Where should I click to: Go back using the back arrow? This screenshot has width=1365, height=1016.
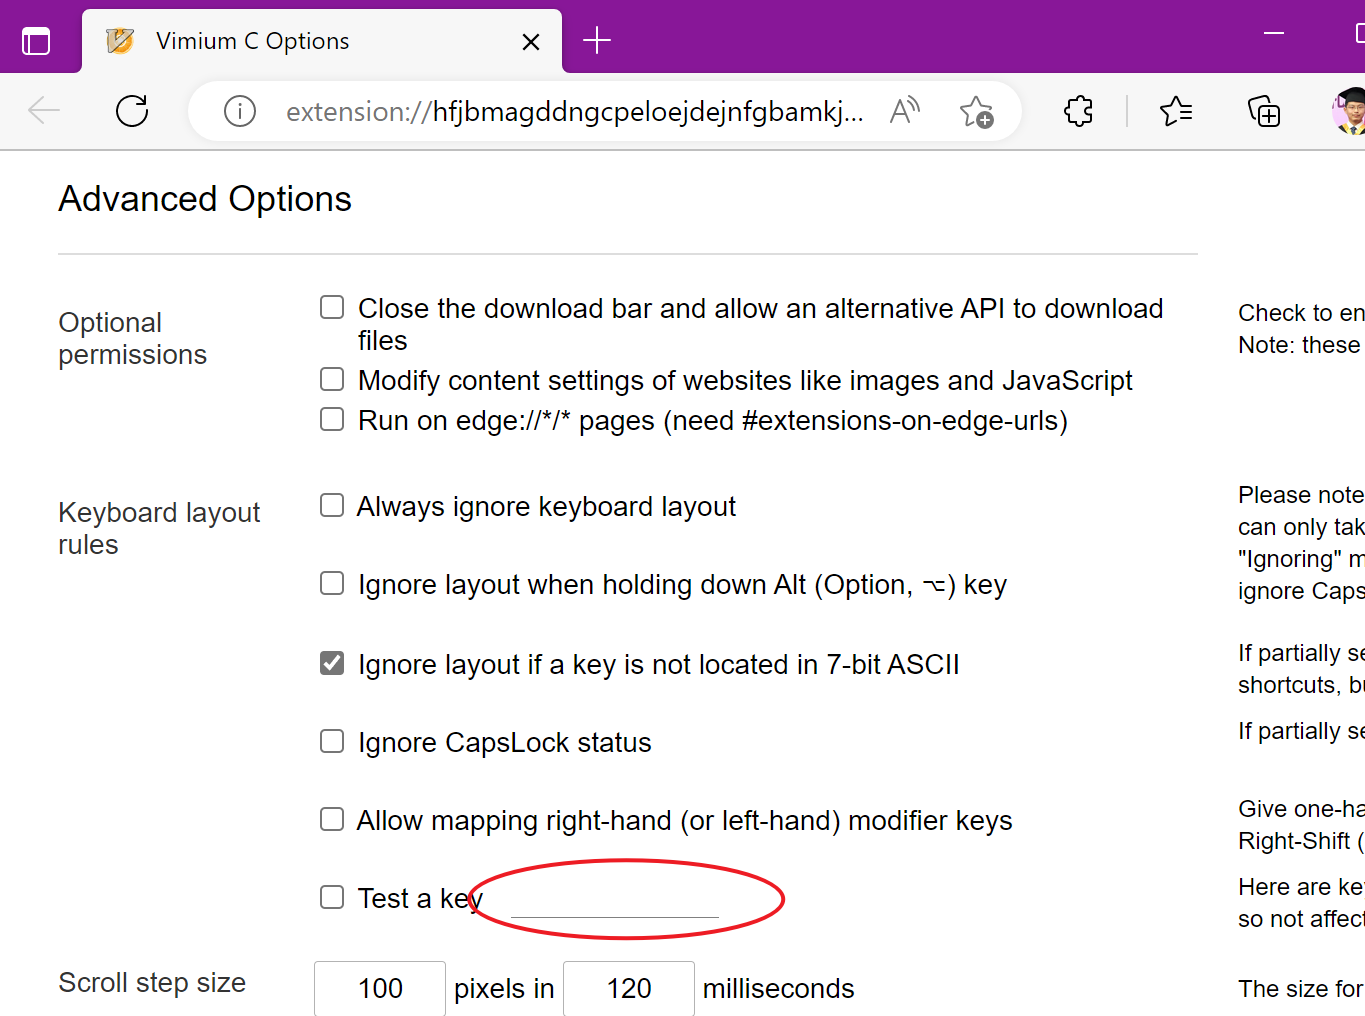click(44, 111)
